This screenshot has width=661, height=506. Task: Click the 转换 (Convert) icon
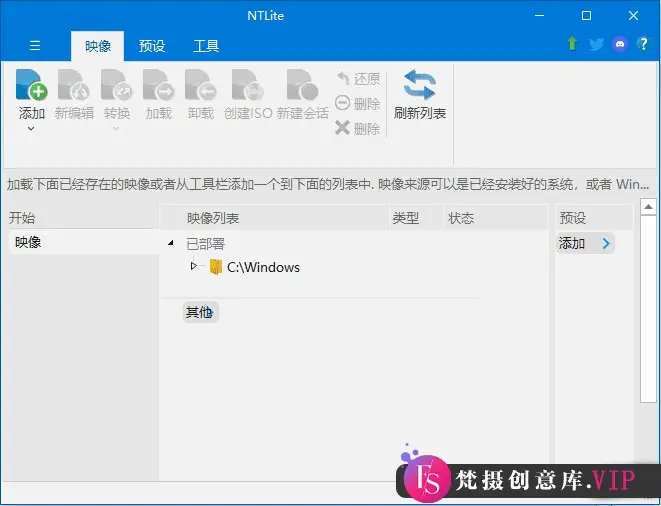[x=117, y=85]
